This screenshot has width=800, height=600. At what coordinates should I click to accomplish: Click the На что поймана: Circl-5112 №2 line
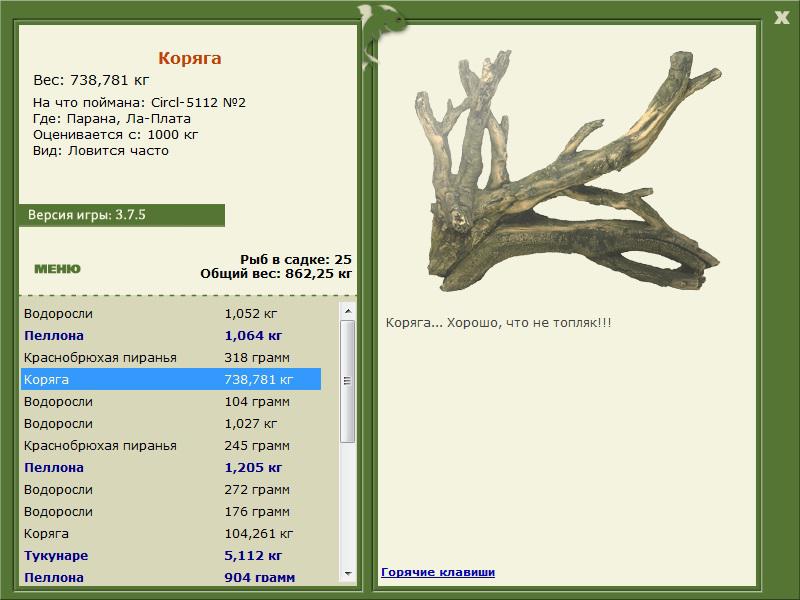tap(139, 103)
